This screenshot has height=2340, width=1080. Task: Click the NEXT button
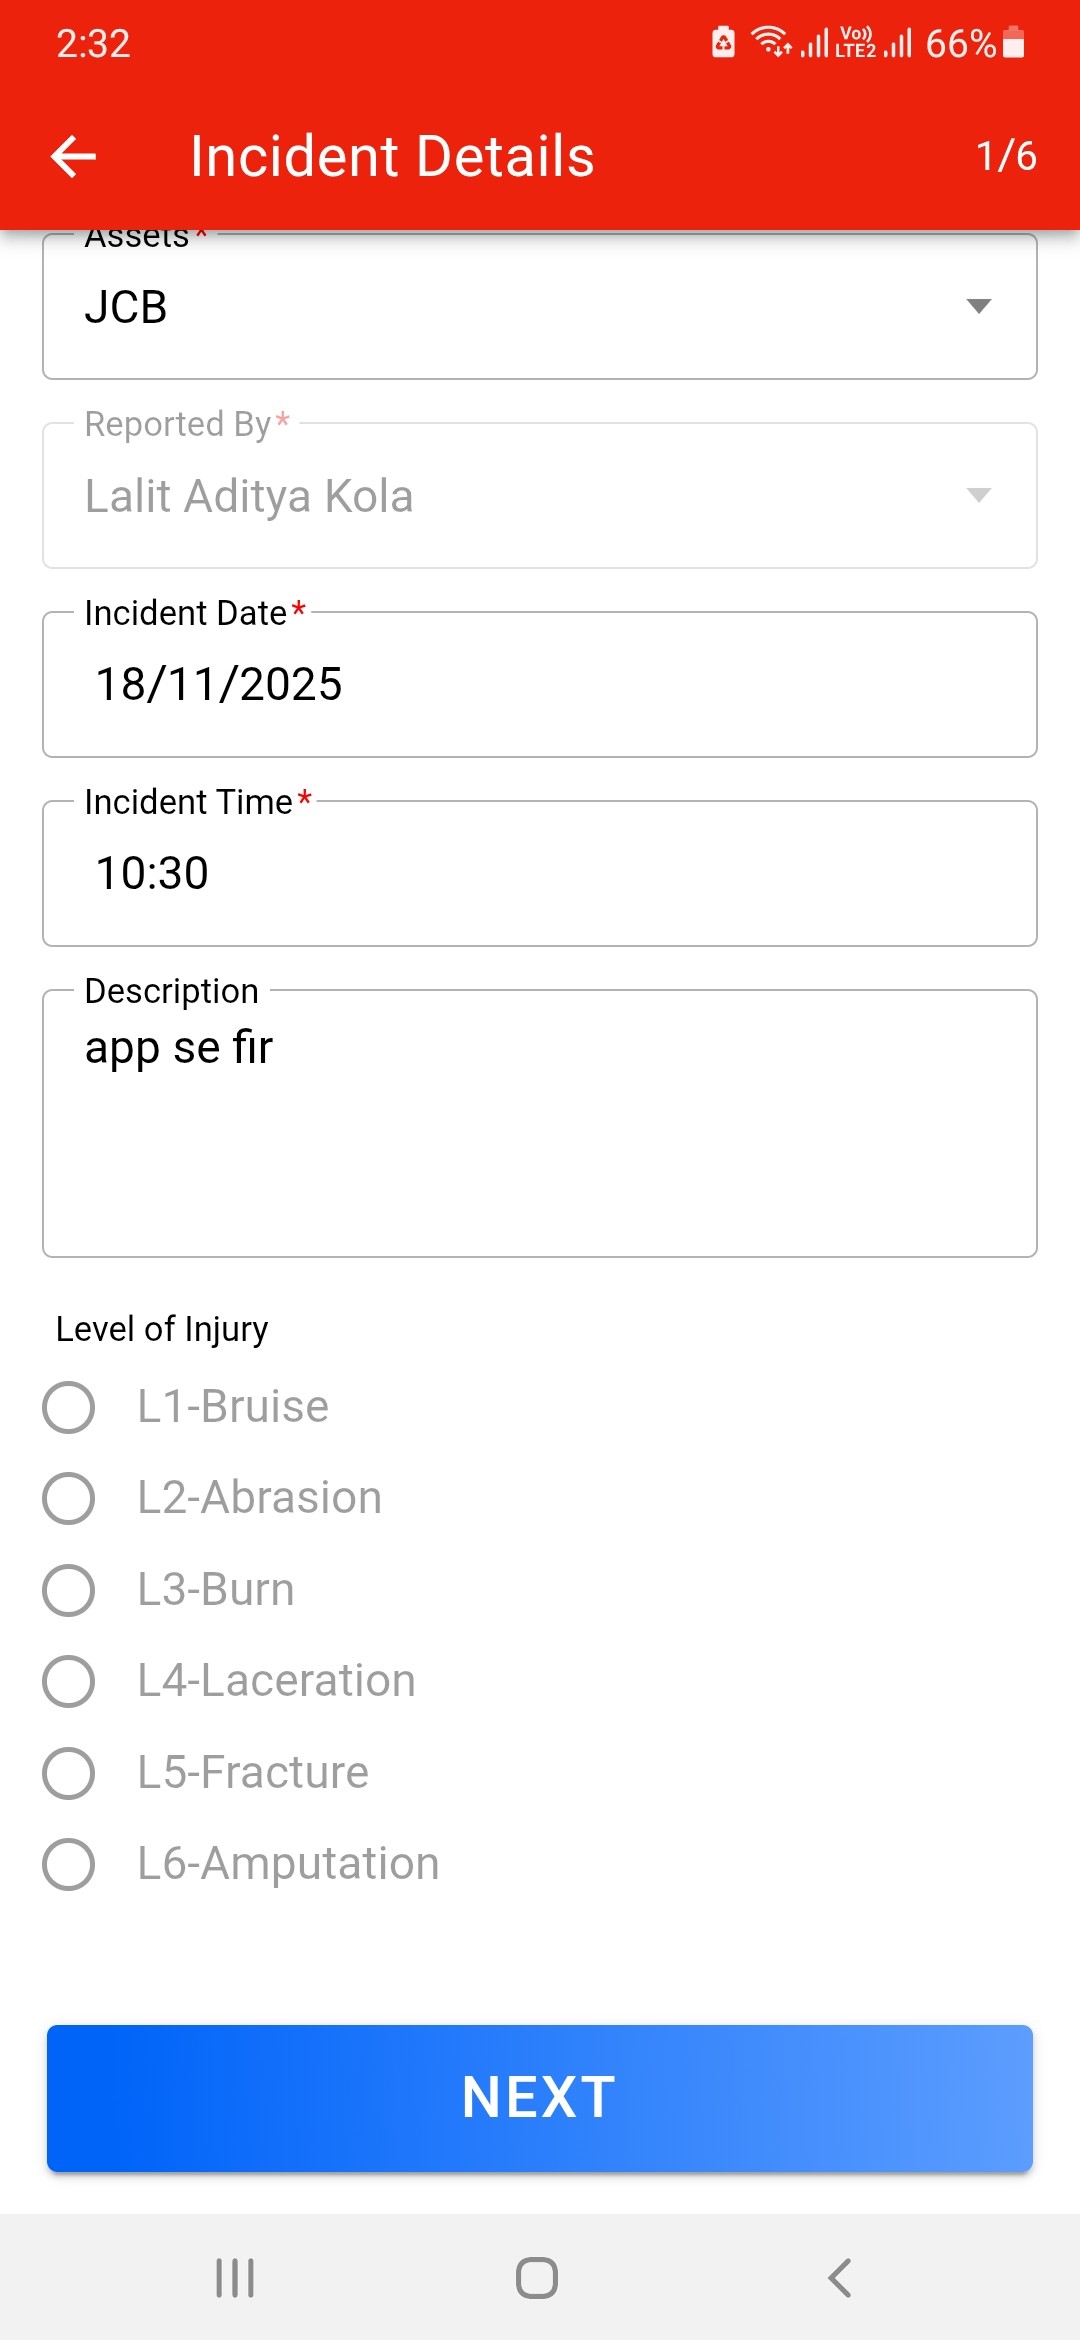540,2098
